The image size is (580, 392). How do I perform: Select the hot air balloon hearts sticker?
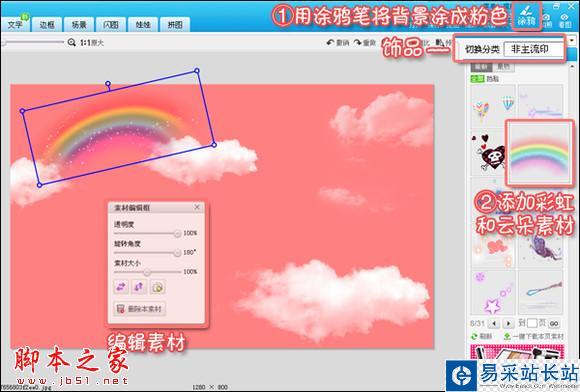[x=493, y=106]
